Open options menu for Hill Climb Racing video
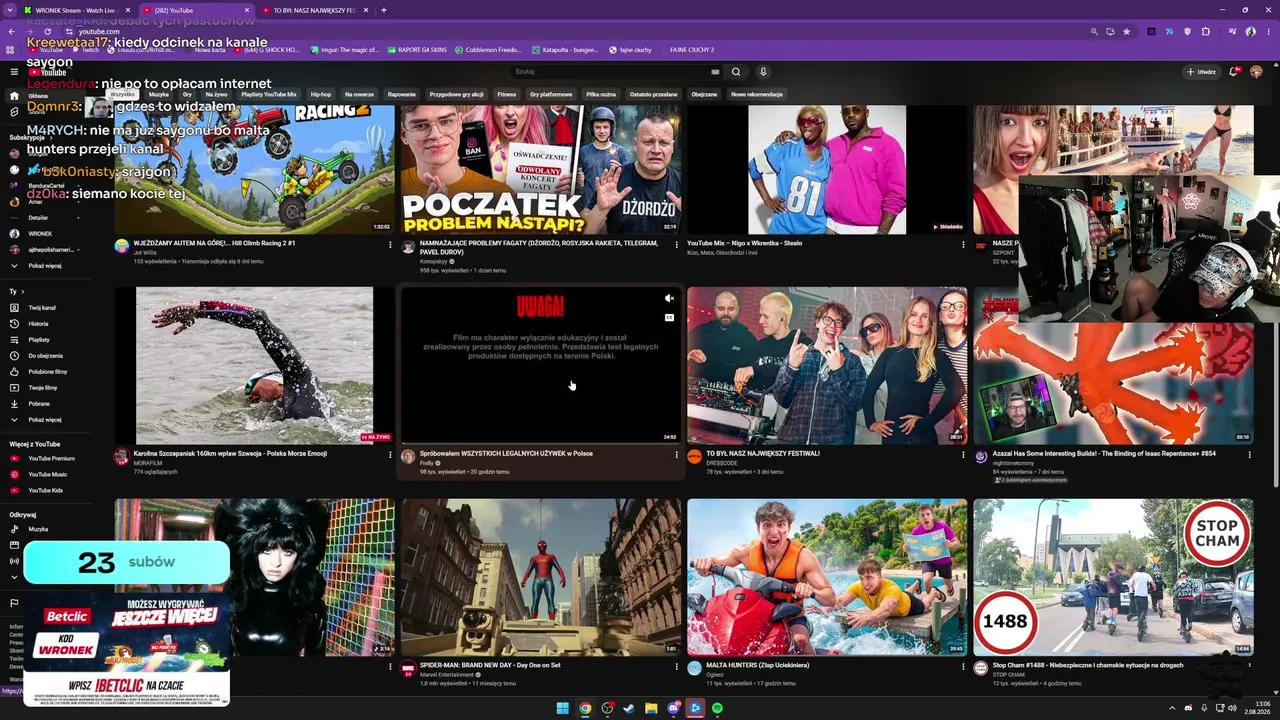 point(390,244)
